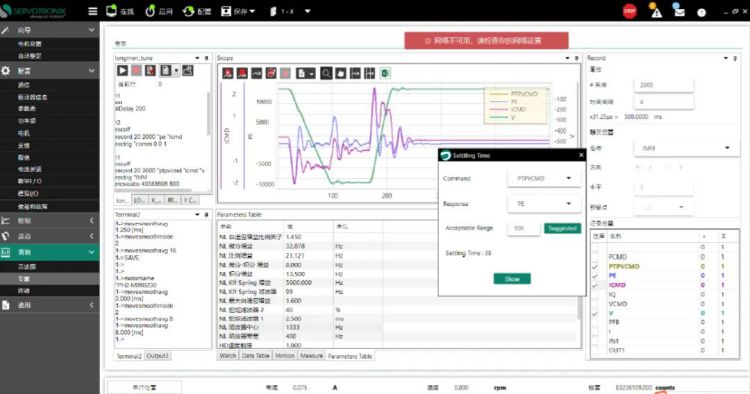Uncheck the V record variable

point(595,314)
